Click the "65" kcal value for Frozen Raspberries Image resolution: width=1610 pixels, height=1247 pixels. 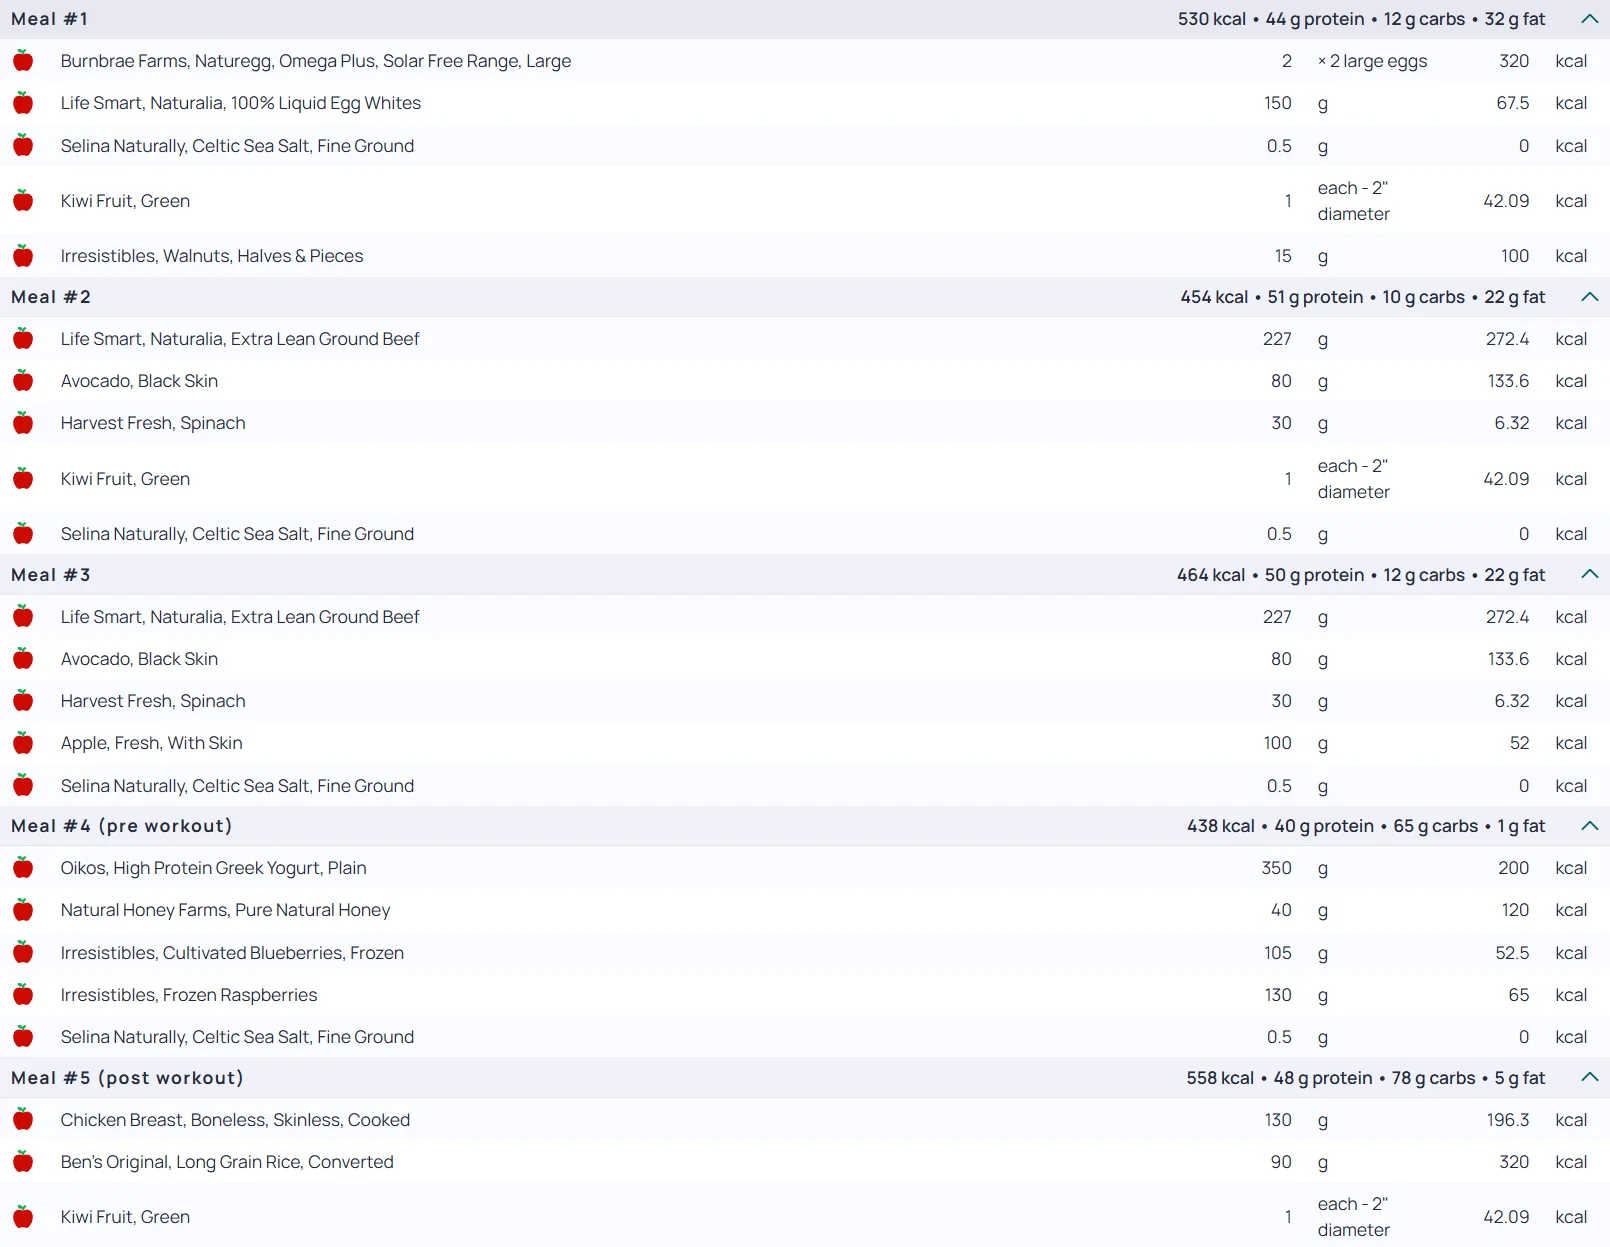1519,995
